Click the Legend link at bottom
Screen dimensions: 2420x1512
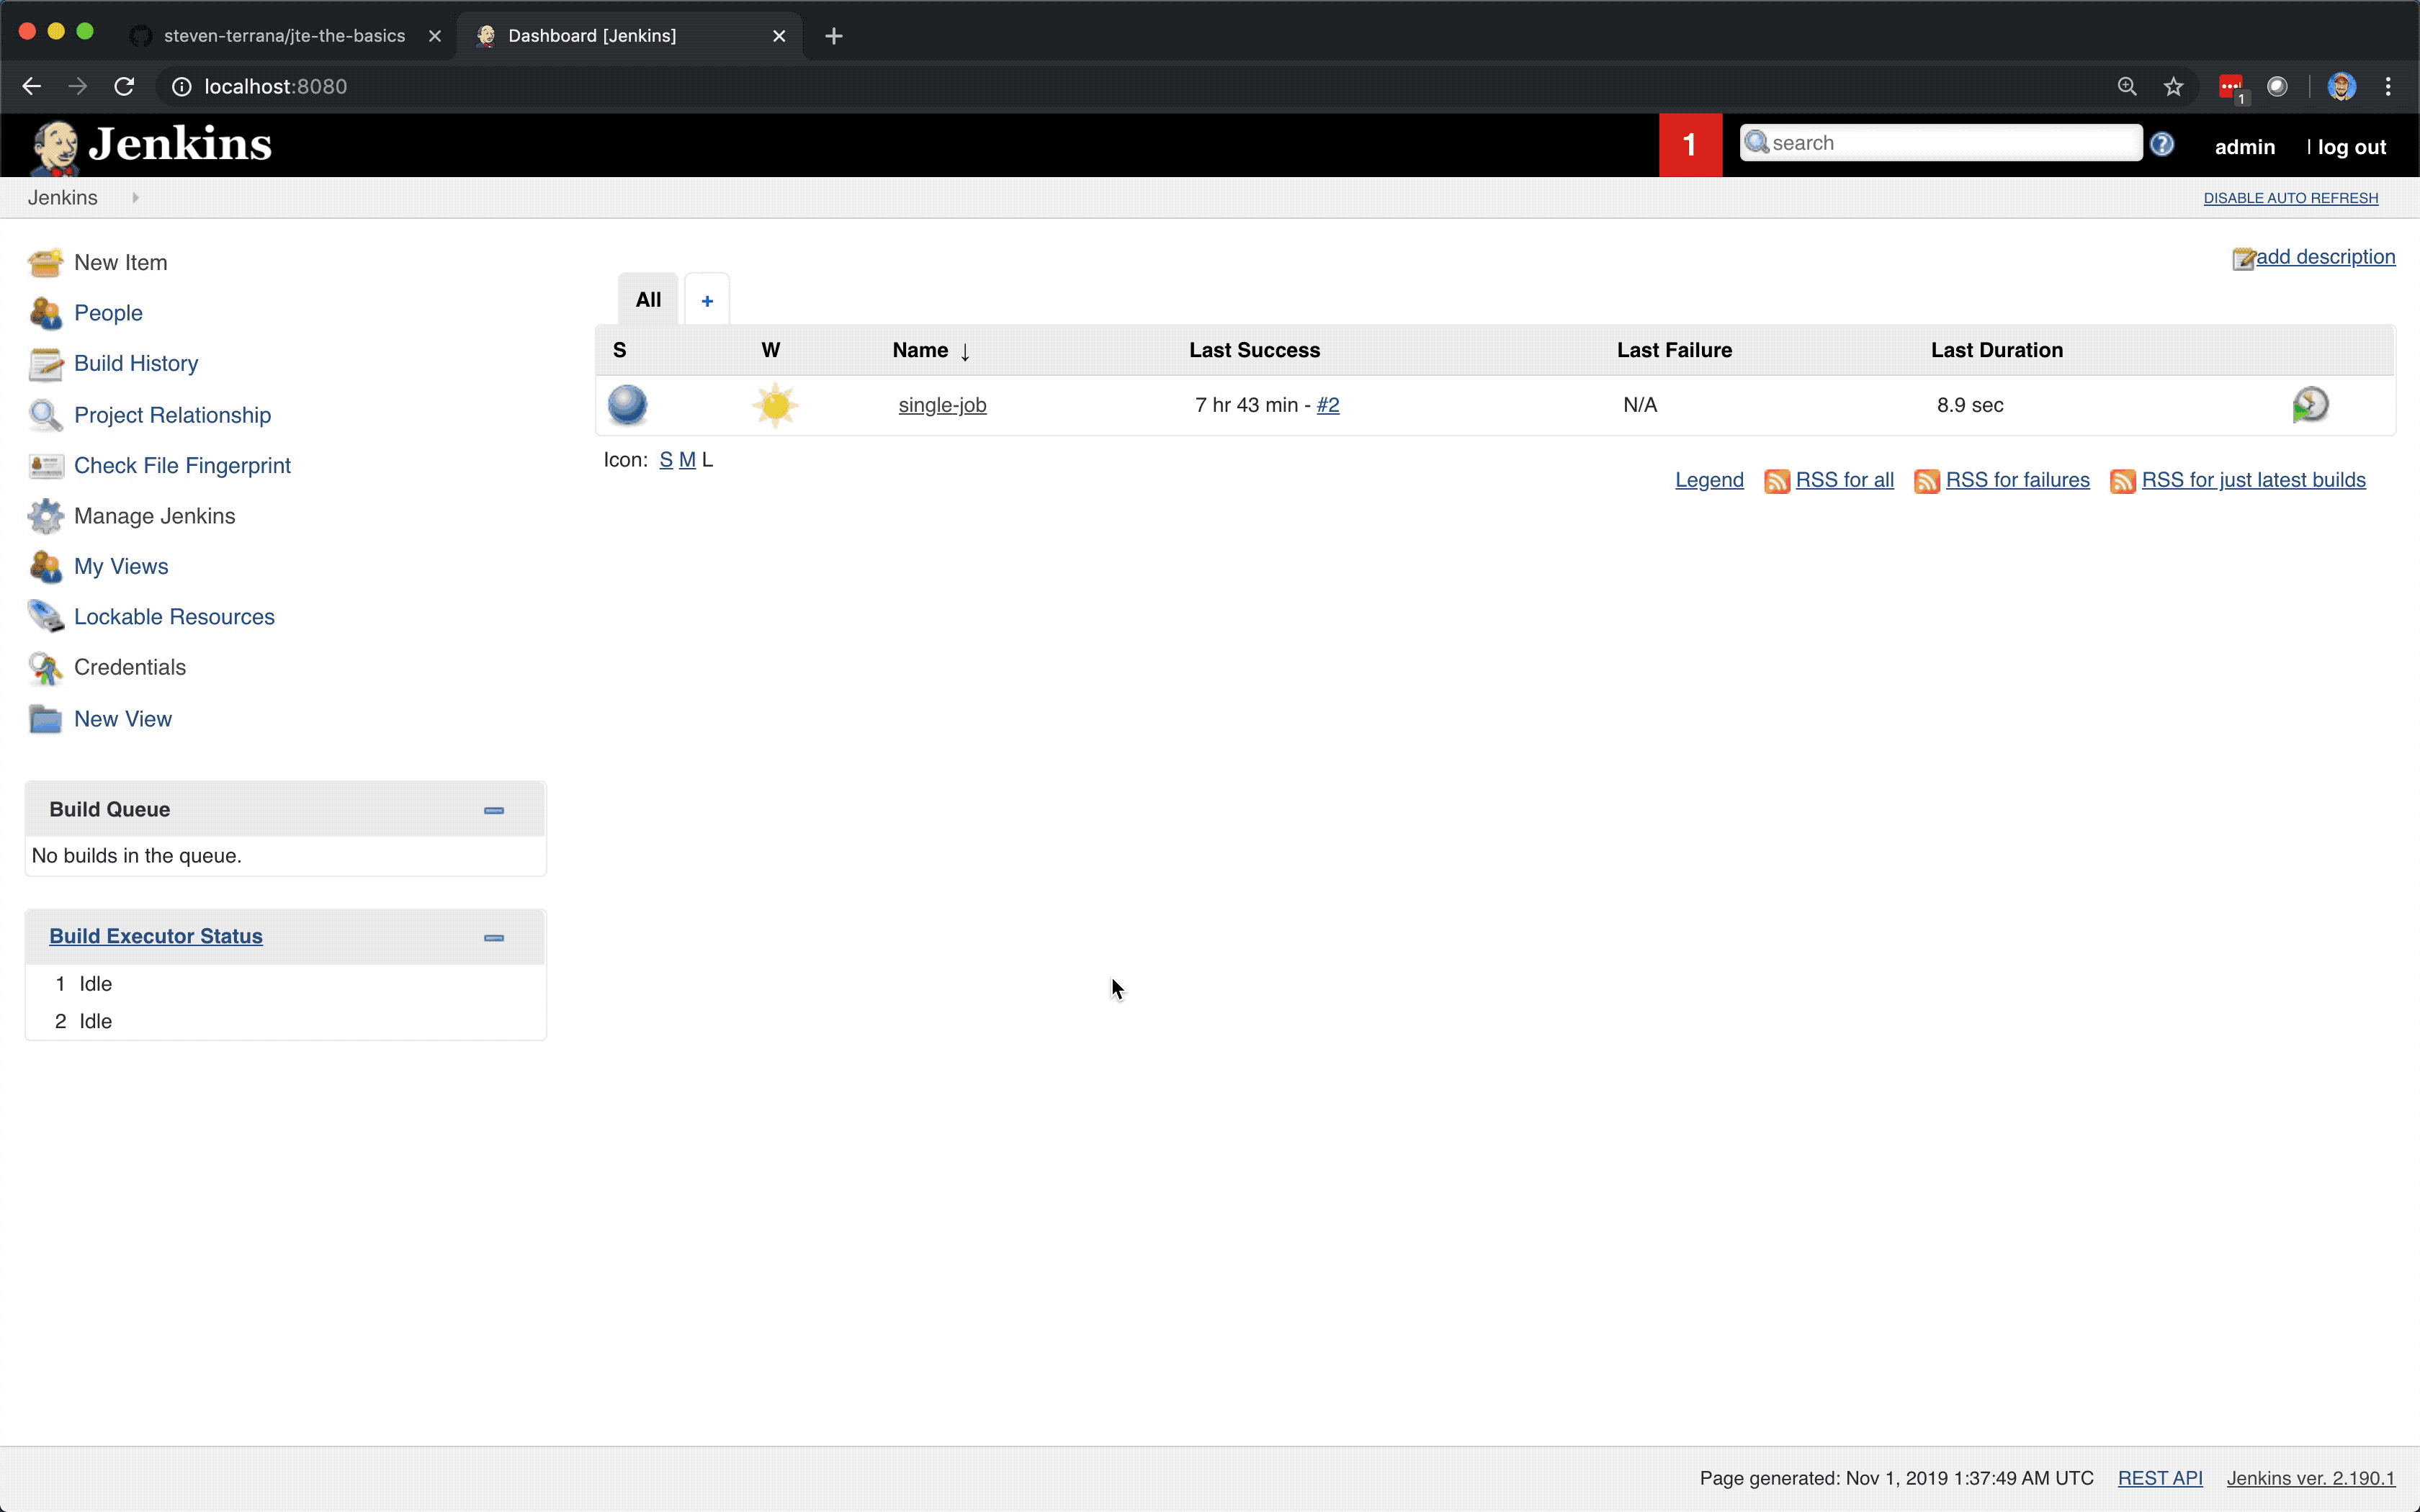(x=1708, y=479)
